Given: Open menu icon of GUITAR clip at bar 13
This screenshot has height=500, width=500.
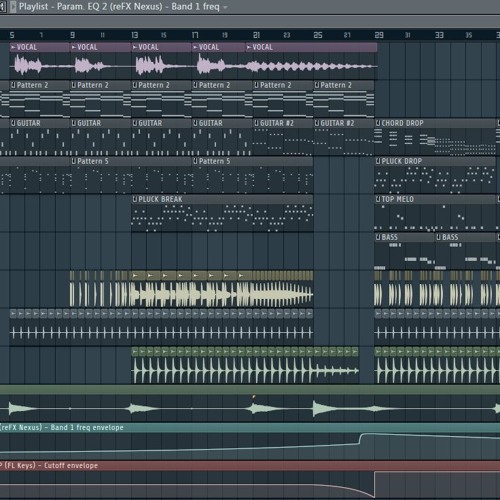Looking at the screenshot, I should tap(135, 123).
